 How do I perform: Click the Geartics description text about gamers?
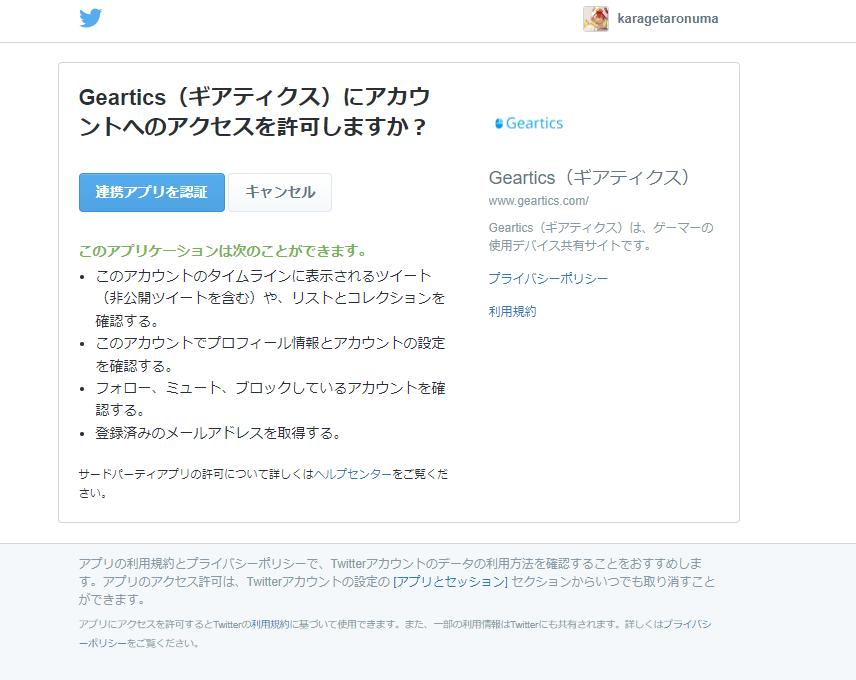tap(600, 234)
